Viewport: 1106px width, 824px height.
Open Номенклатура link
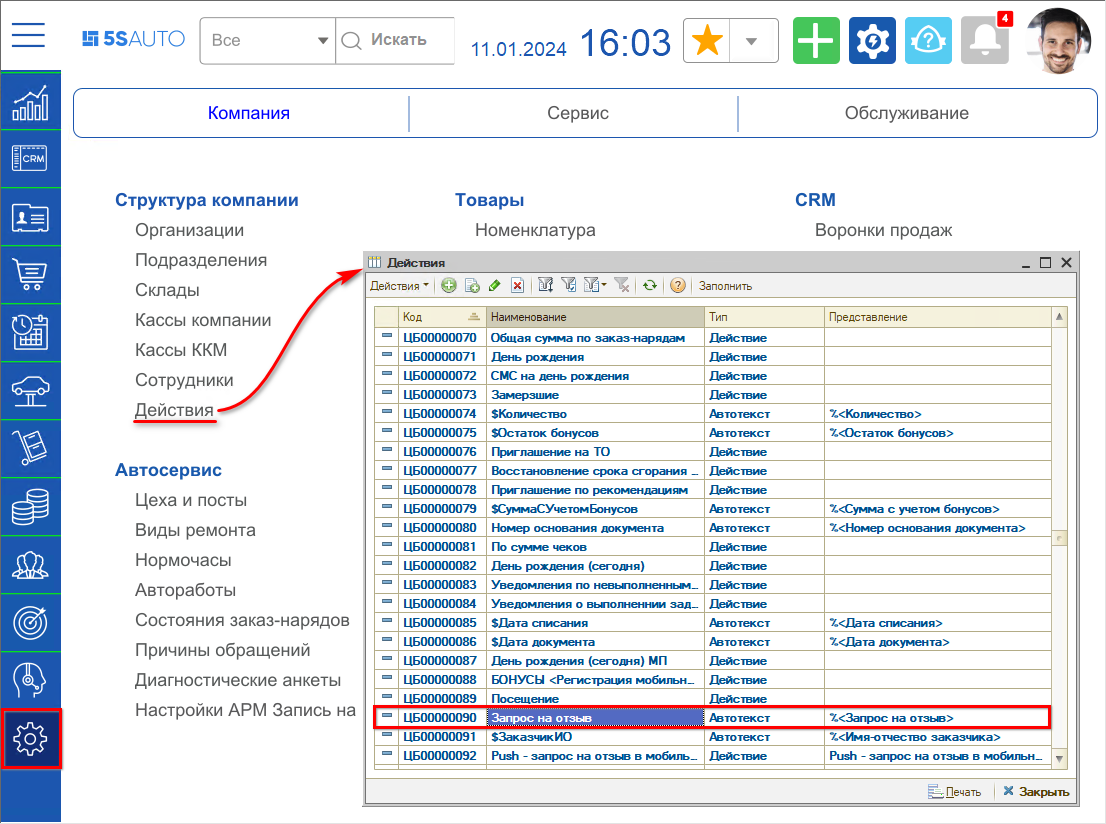pos(535,230)
